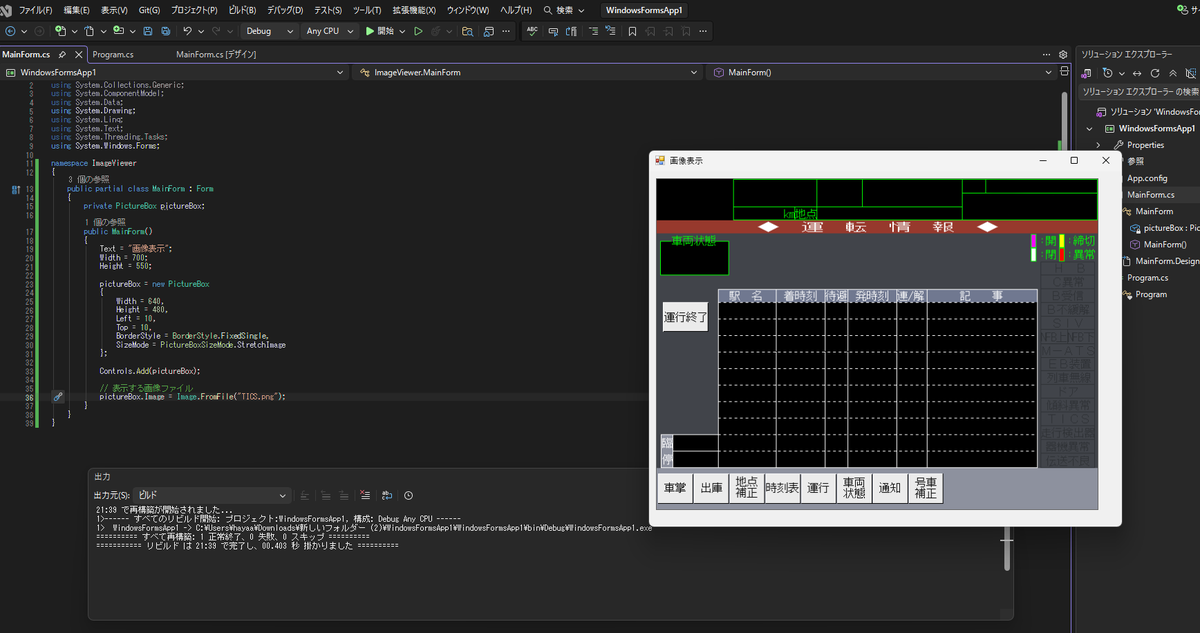This screenshot has width=1200, height=633.
Task: Toggle the pin on the MainForm.cs tab
Action: click(x=62, y=54)
